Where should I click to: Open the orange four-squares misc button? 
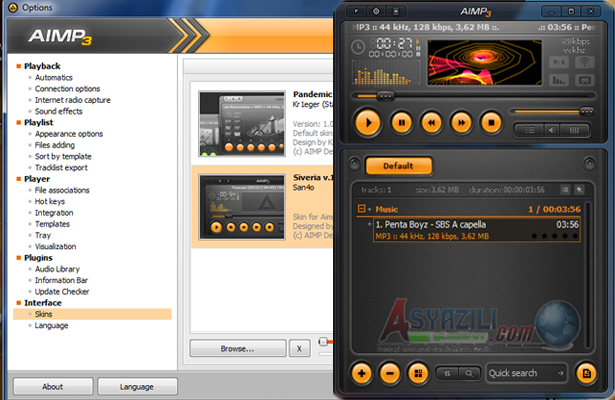pyautogui.click(x=418, y=373)
